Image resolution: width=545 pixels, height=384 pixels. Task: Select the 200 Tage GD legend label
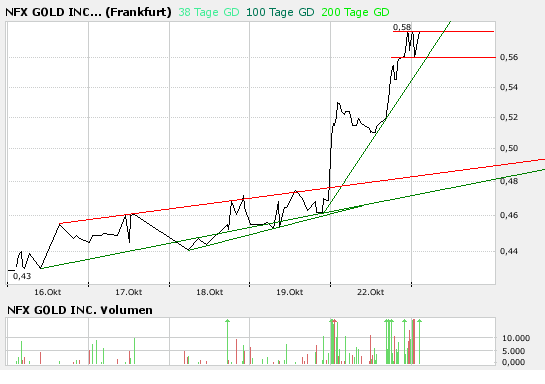coord(355,13)
